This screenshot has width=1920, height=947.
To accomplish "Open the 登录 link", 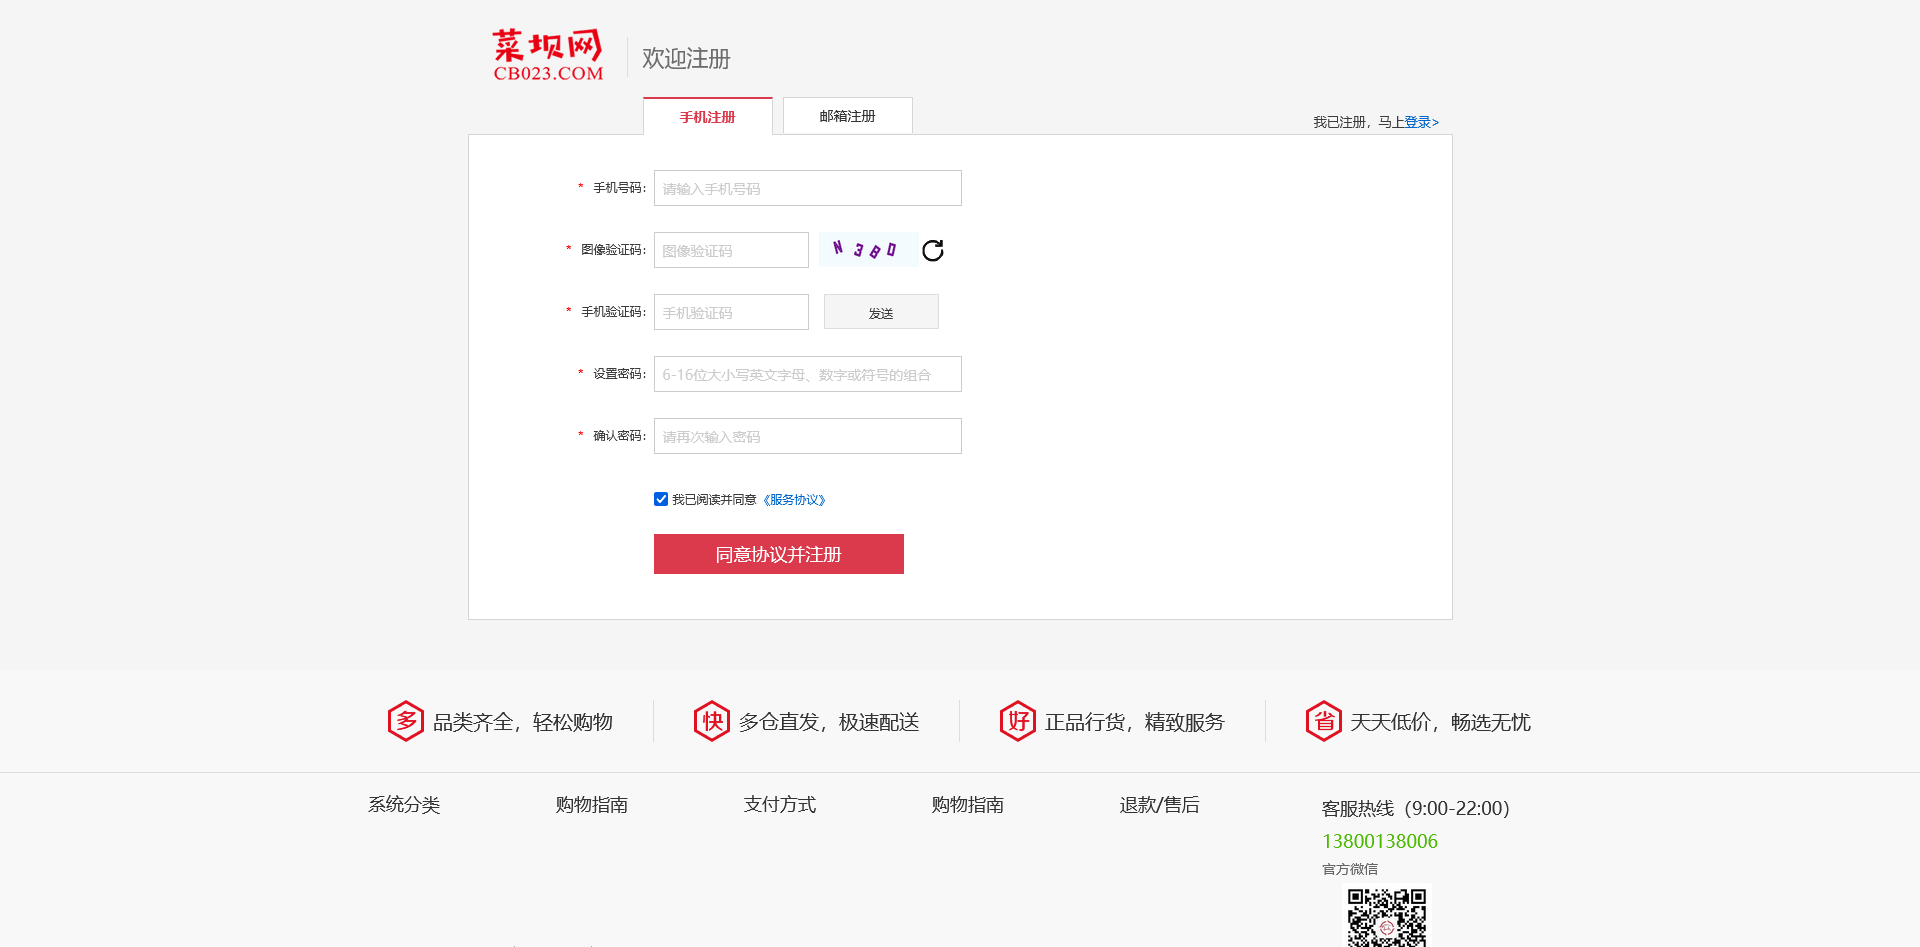I will pyautogui.click(x=1421, y=122).
